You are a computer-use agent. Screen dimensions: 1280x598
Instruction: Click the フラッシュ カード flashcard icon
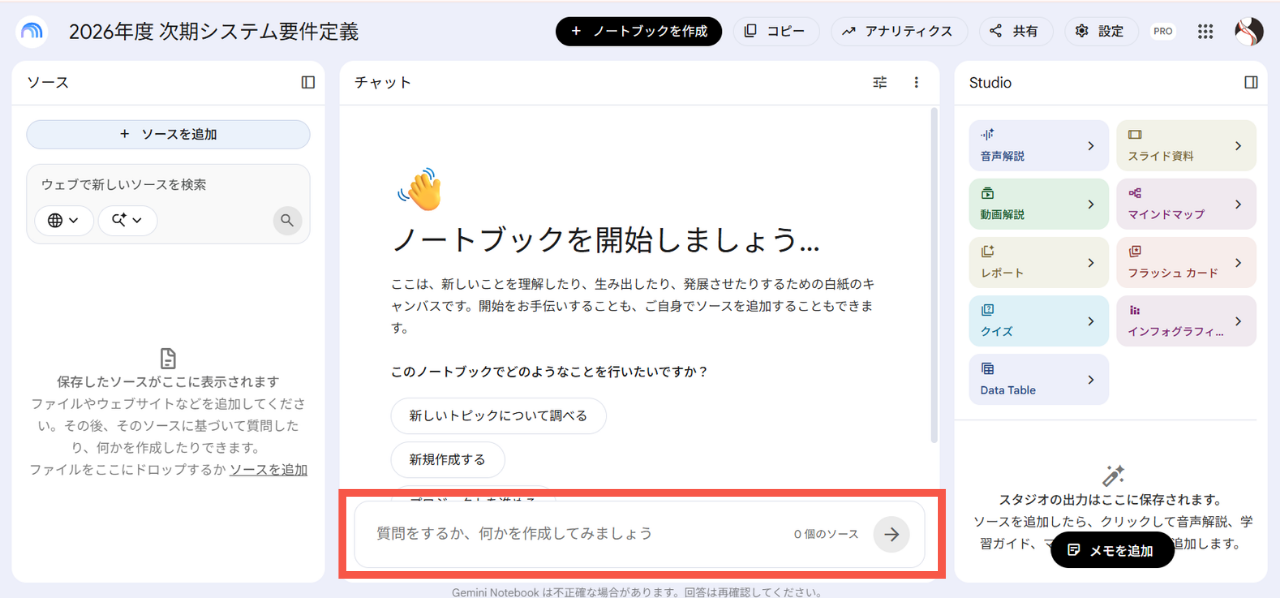1135,251
